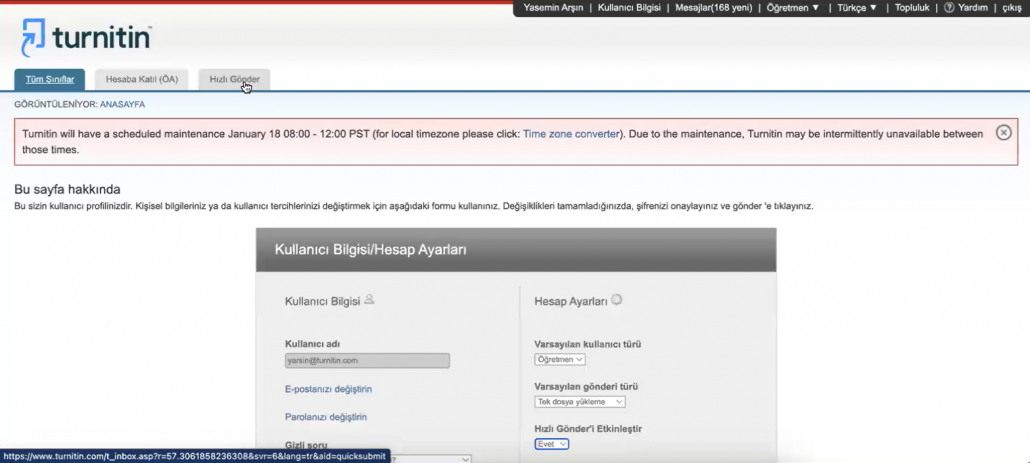The height and width of the screenshot is (463, 1030).
Task: Click the user icon beside Kullanıcı Bilgisi
Action: (x=369, y=299)
